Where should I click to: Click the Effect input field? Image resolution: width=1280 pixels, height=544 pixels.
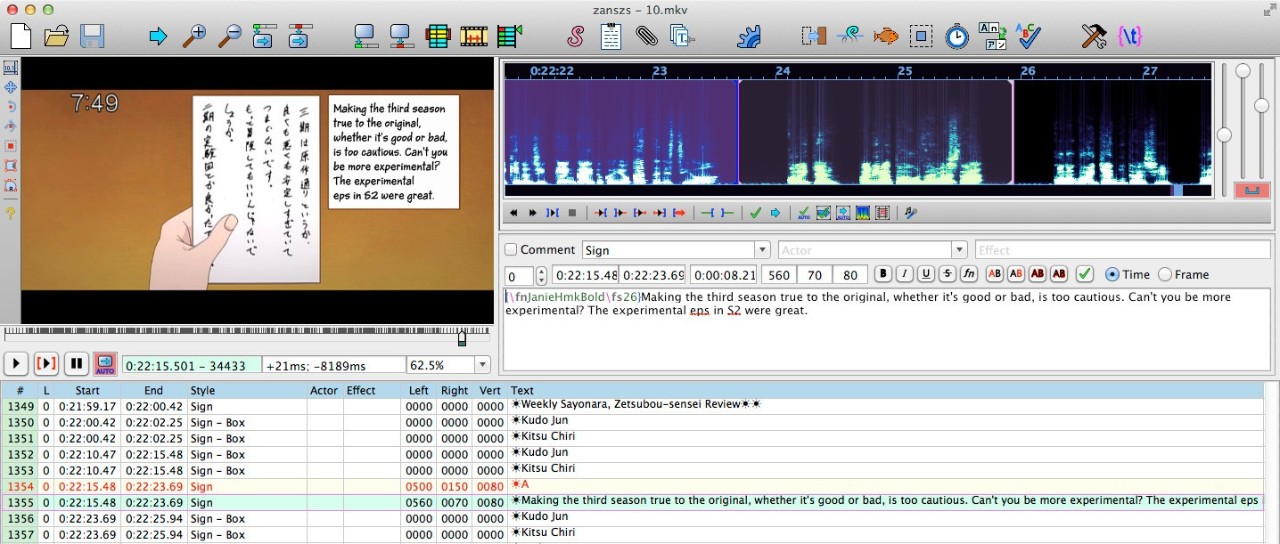coord(1122,250)
